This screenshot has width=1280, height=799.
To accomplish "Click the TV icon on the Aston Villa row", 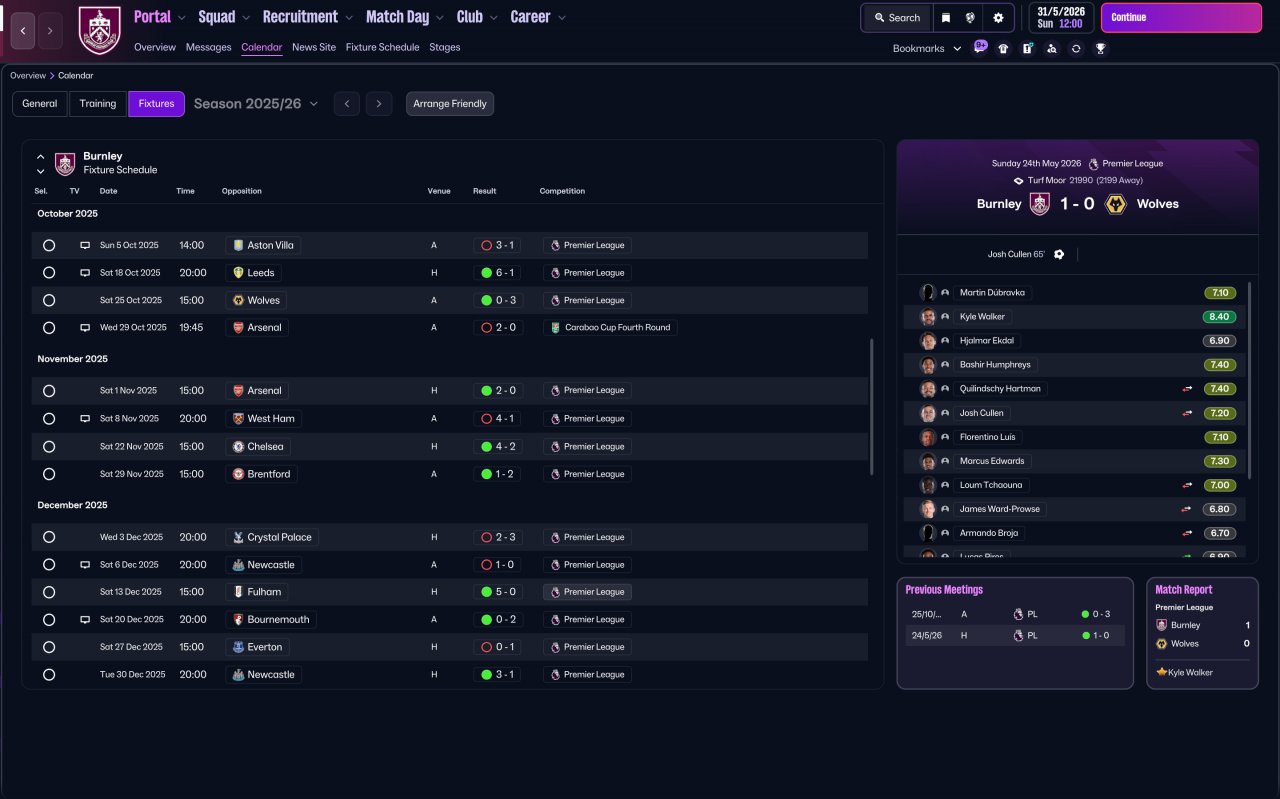I will coord(85,245).
